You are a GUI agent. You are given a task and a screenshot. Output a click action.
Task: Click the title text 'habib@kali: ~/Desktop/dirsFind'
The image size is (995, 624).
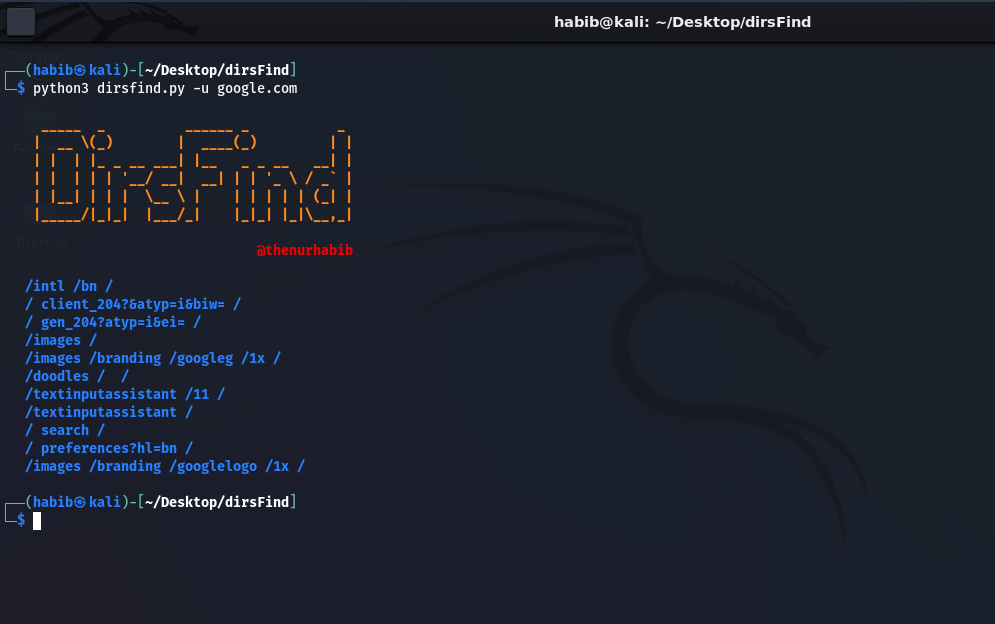point(682,22)
